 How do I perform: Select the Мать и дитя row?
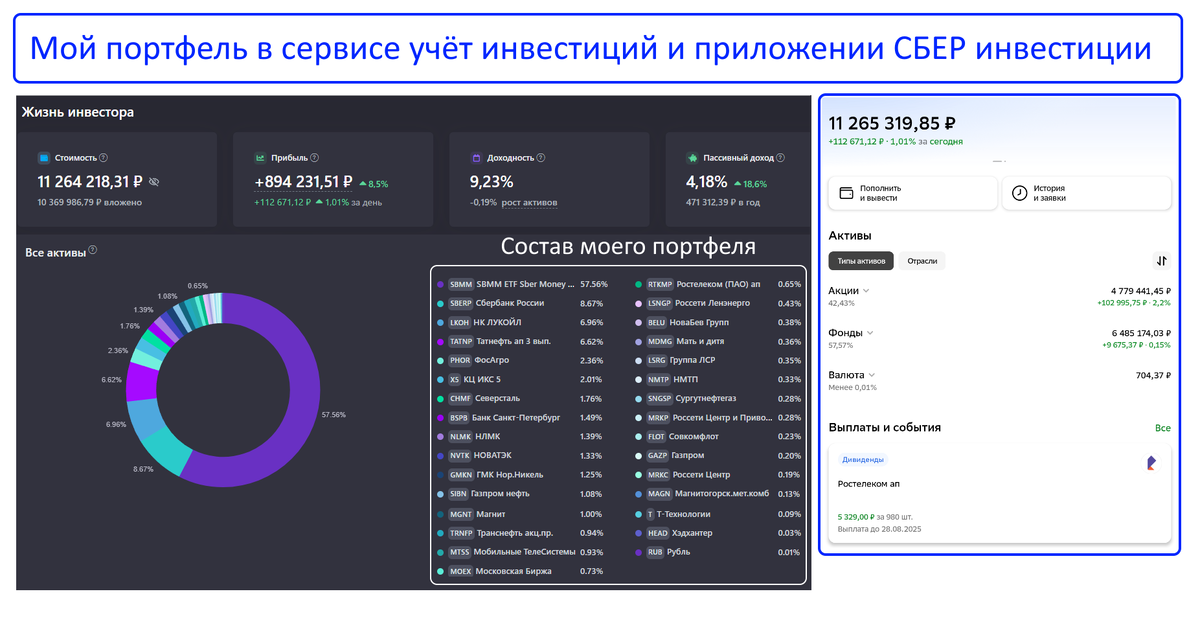point(717,341)
